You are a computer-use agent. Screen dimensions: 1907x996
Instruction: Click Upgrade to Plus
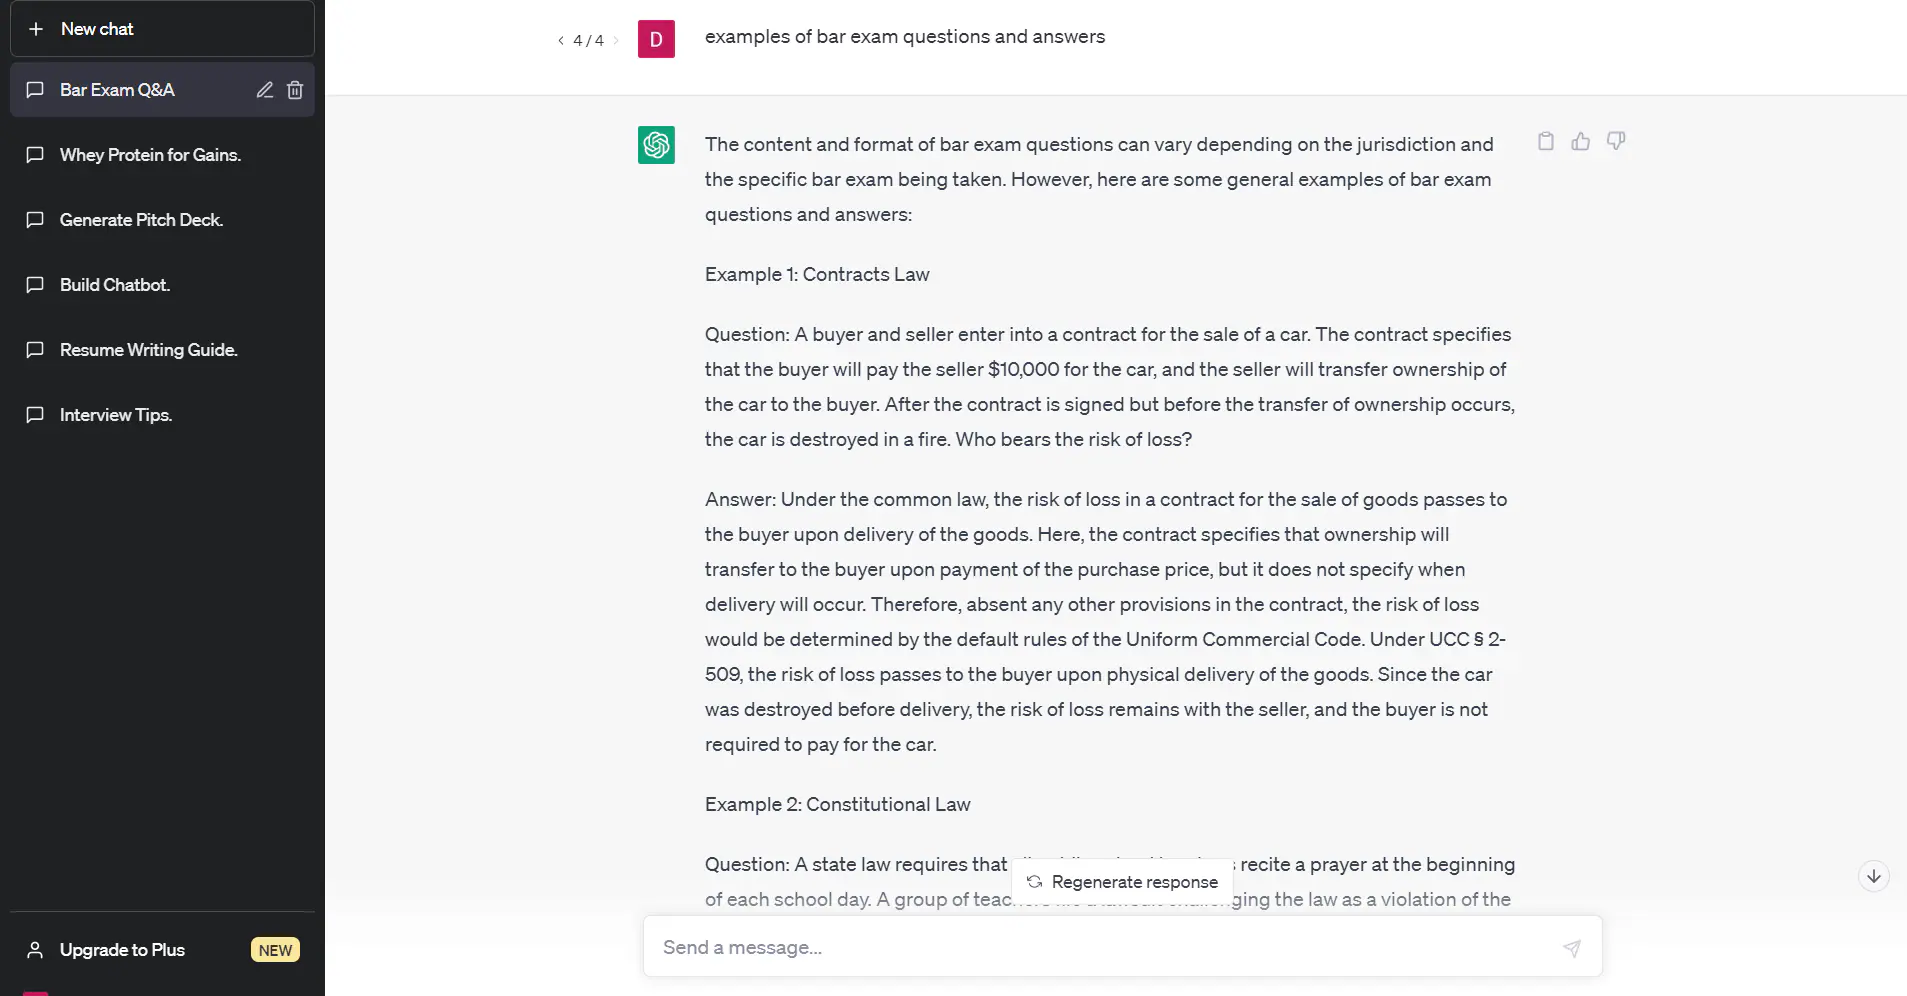tap(122, 950)
